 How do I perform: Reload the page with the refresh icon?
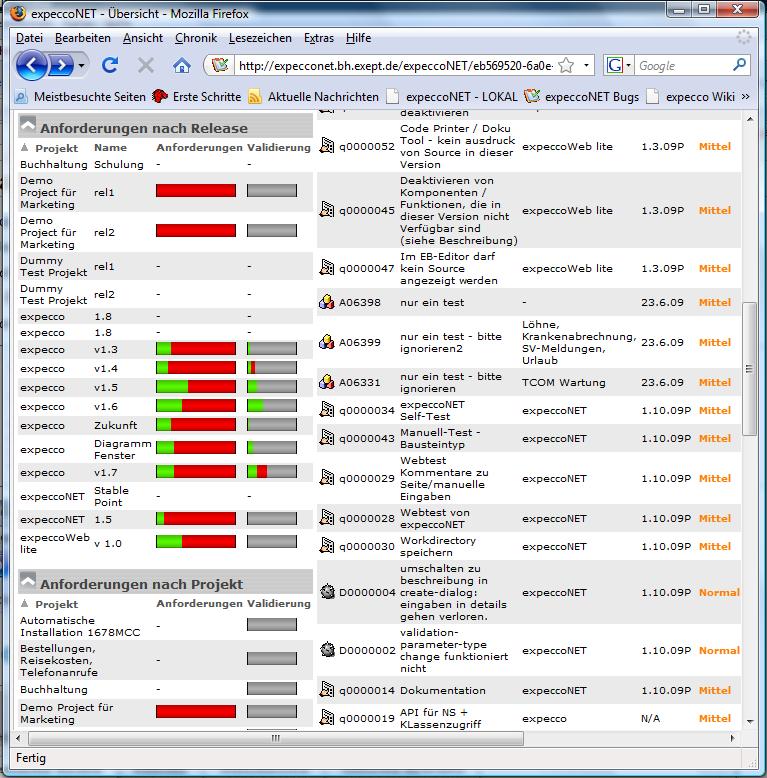(x=110, y=65)
